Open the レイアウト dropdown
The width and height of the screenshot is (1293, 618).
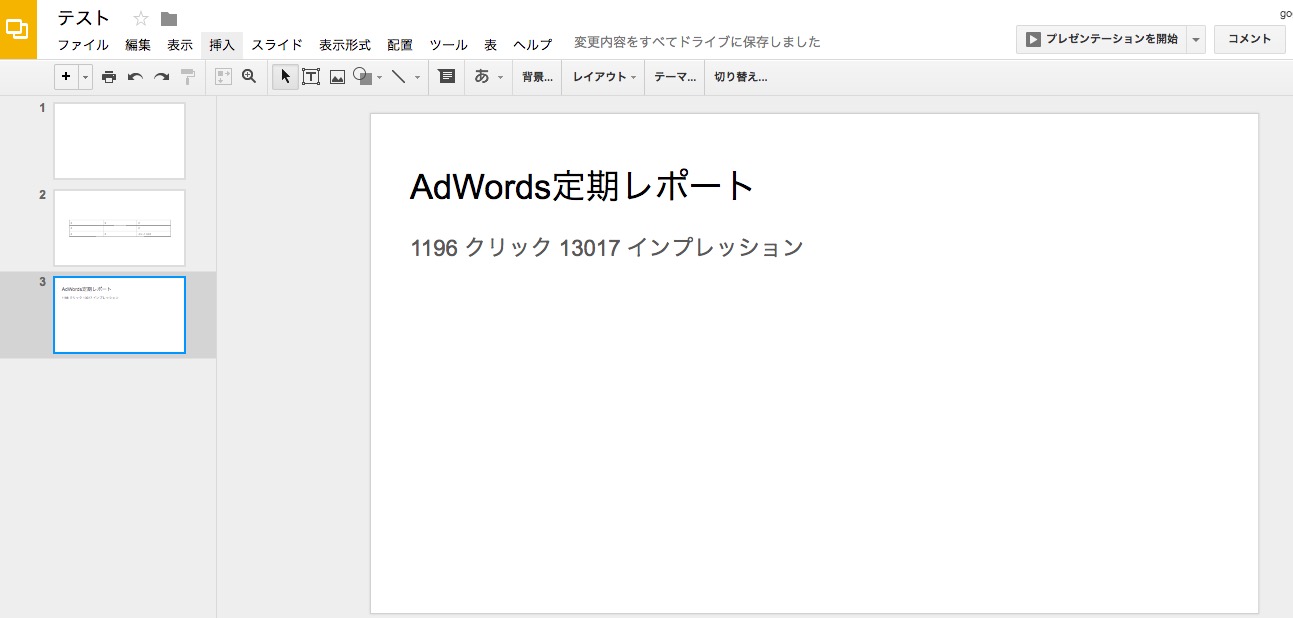(604, 76)
